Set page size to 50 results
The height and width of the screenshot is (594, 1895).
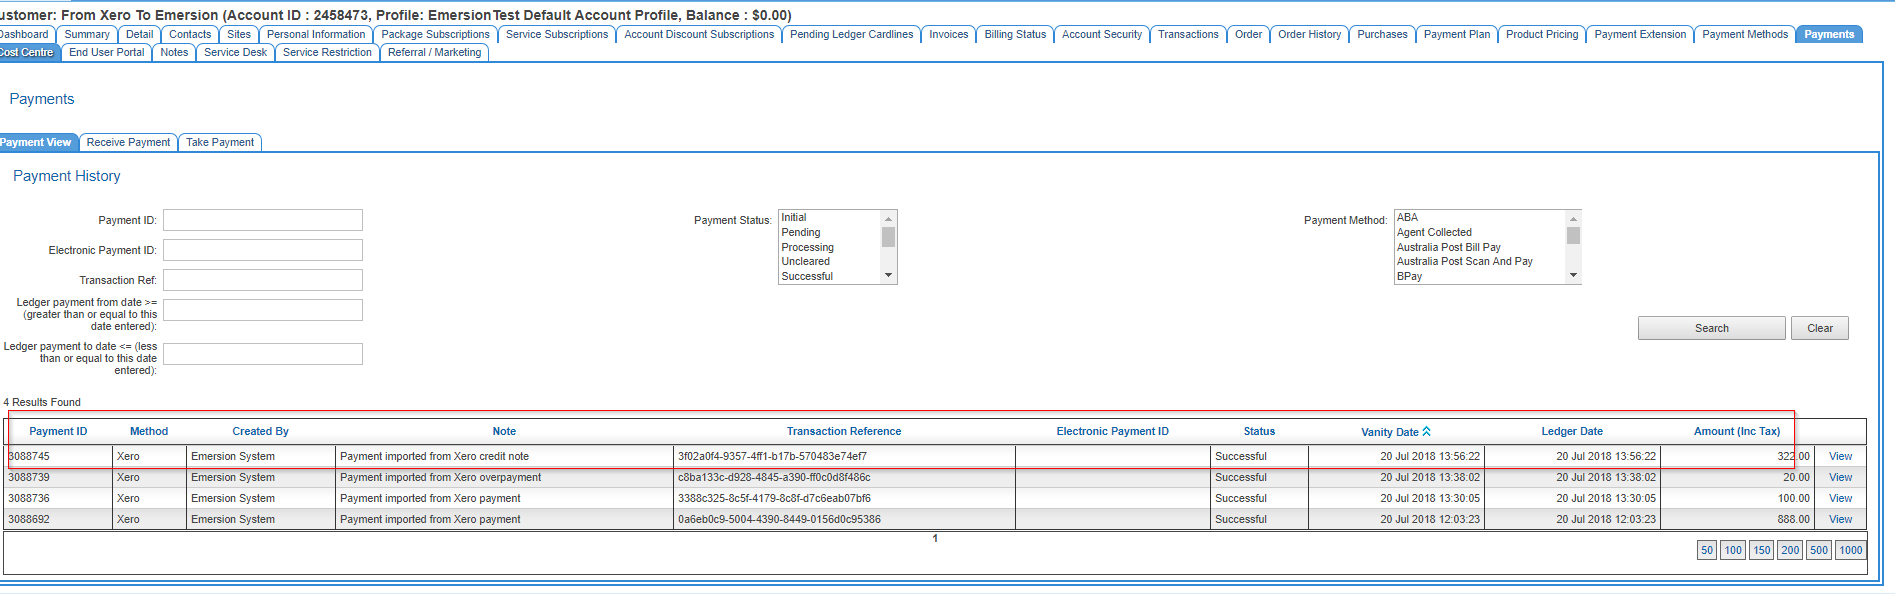click(x=1706, y=551)
